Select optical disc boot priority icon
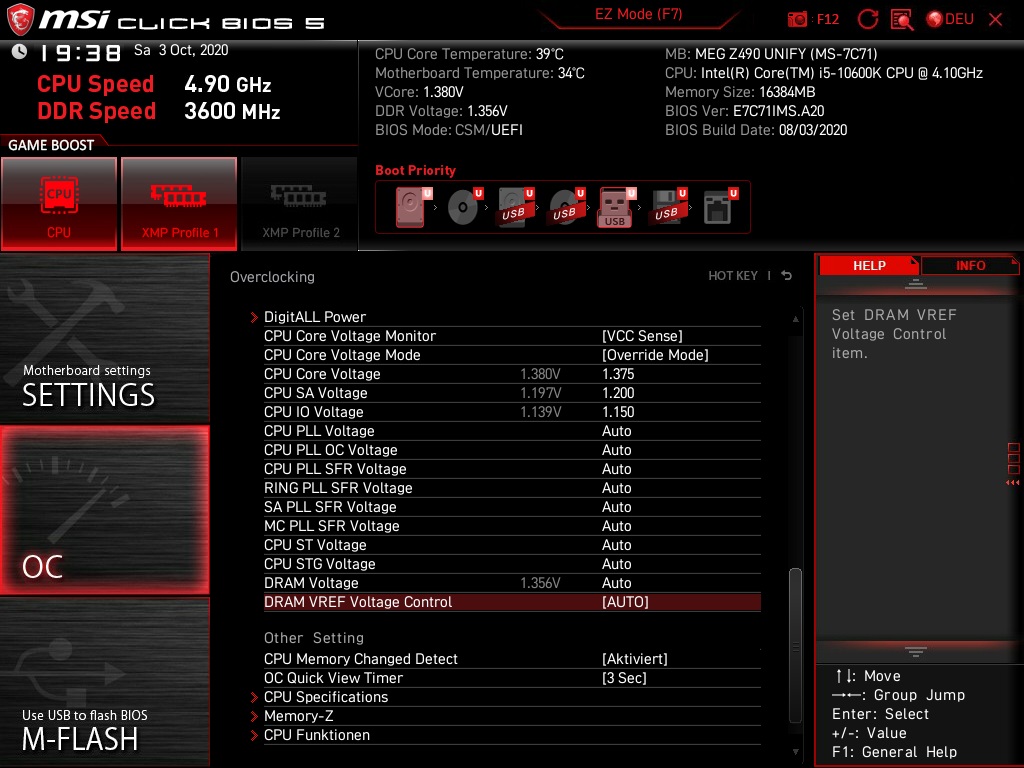This screenshot has height=768, width=1024. (464, 207)
